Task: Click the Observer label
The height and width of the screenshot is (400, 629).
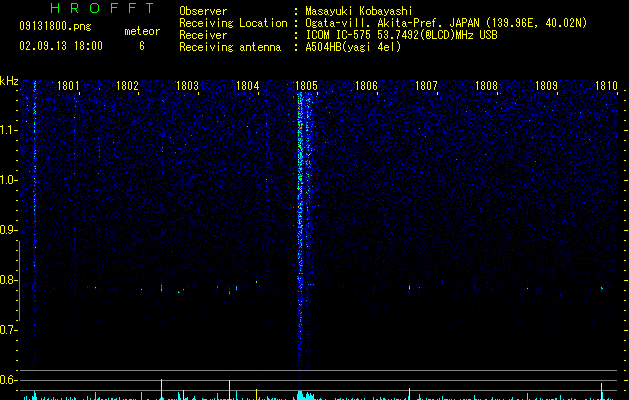Action: 203,11
